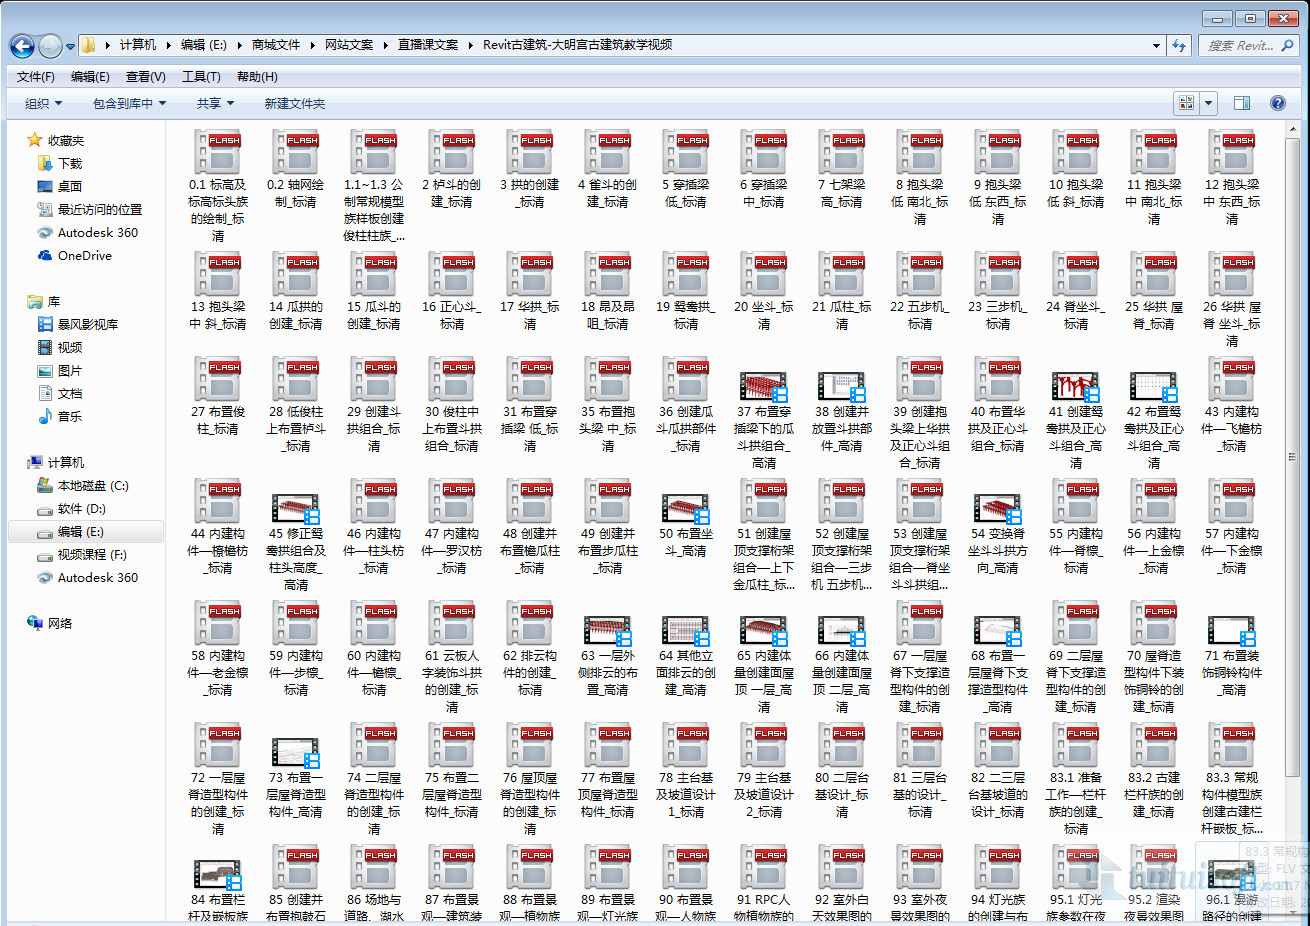Expand the 包含到库中 dropdown
Screen dimensions: 1310x926
tap(129, 104)
